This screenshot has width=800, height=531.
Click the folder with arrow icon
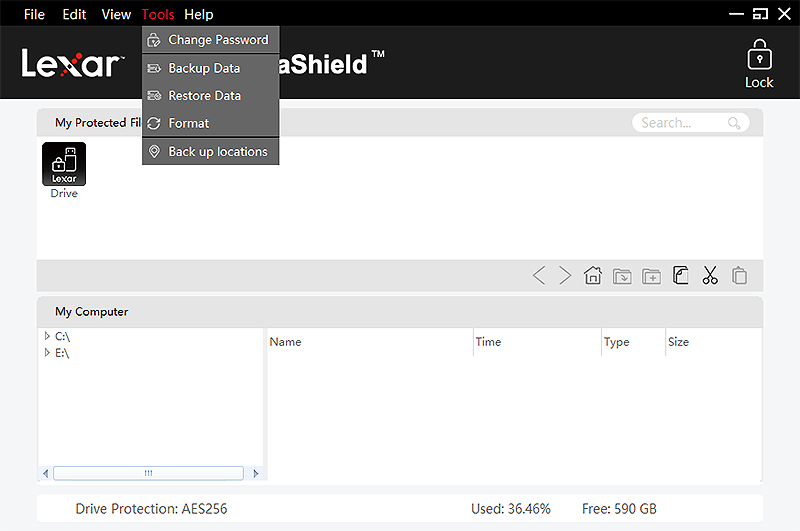[x=622, y=276]
